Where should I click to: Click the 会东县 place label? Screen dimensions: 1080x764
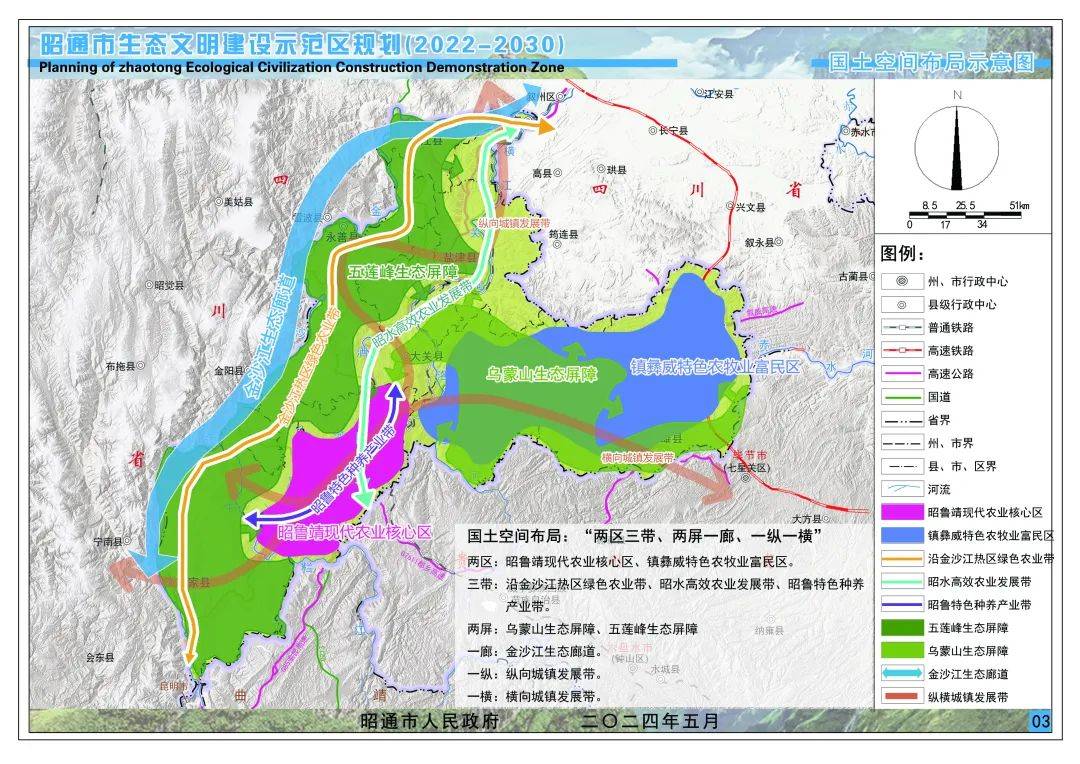(x=101, y=657)
